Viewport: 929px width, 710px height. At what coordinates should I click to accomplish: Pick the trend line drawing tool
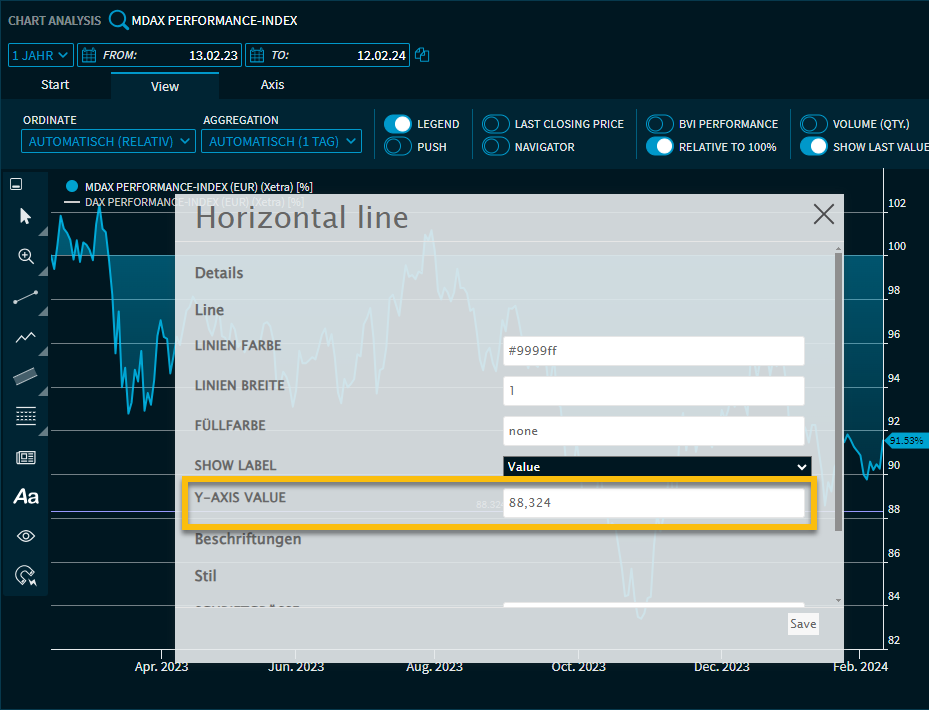click(26, 297)
